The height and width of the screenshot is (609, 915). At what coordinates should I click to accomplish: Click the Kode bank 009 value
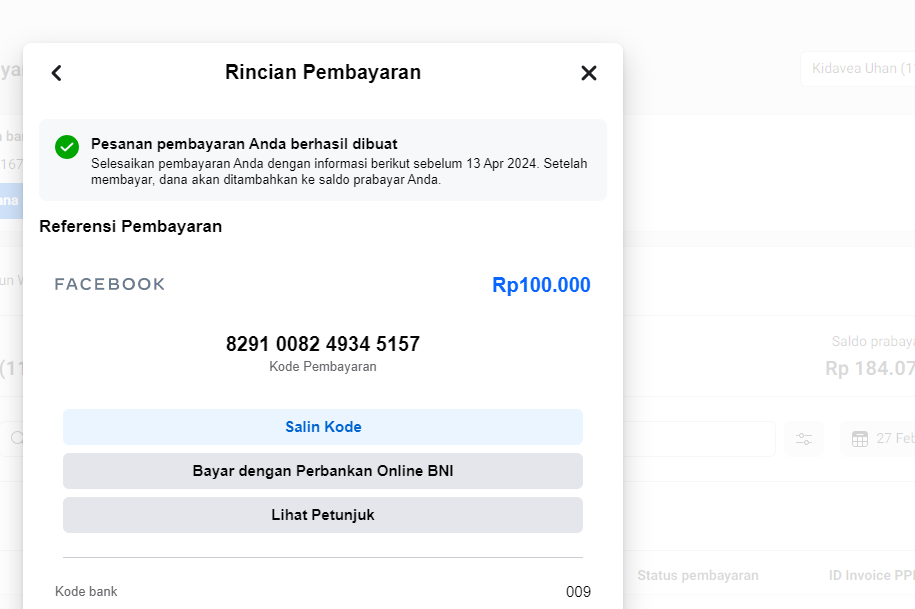(x=578, y=592)
